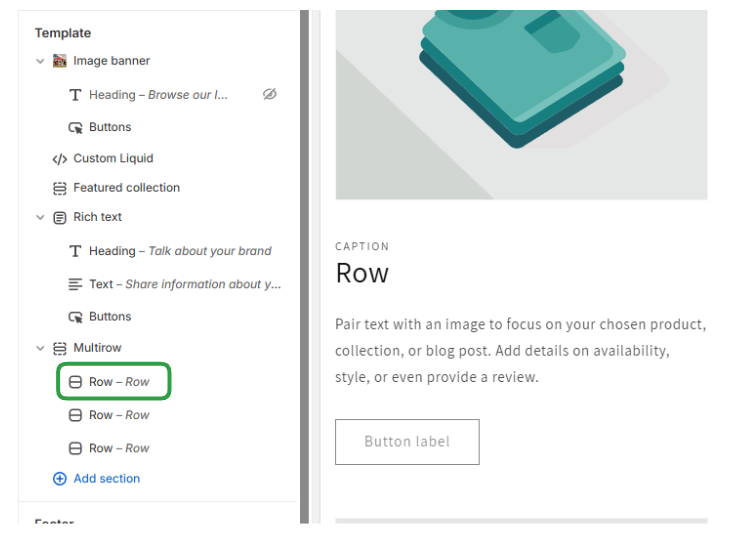This screenshot has height=533, width=731.
Task: Click the Text paragraph icon under Rich text
Action: pyautogui.click(x=75, y=284)
